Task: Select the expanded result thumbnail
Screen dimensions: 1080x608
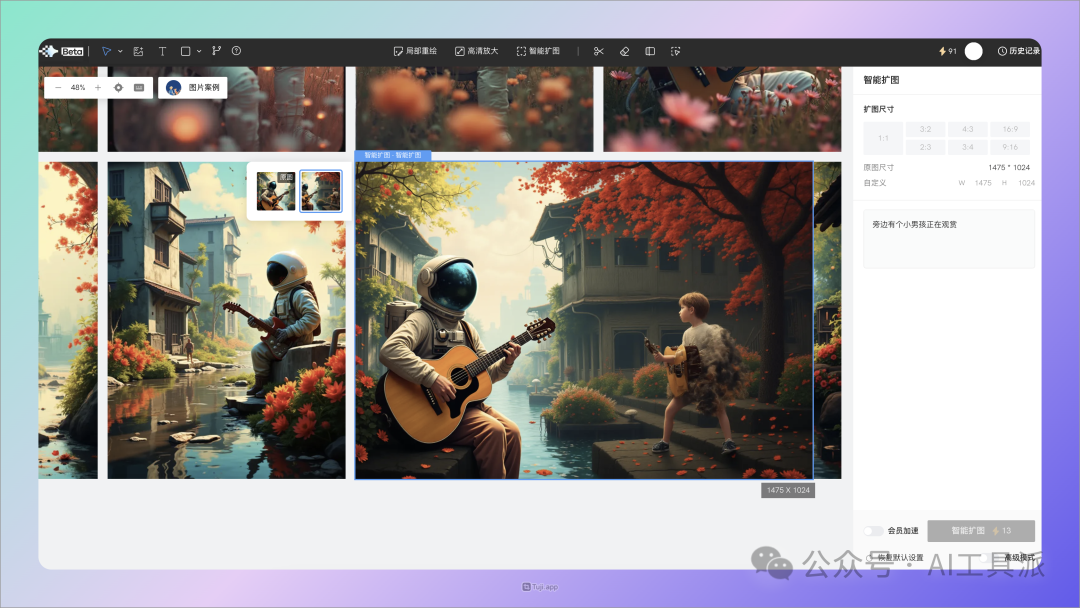Action: click(x=321, y=191)
